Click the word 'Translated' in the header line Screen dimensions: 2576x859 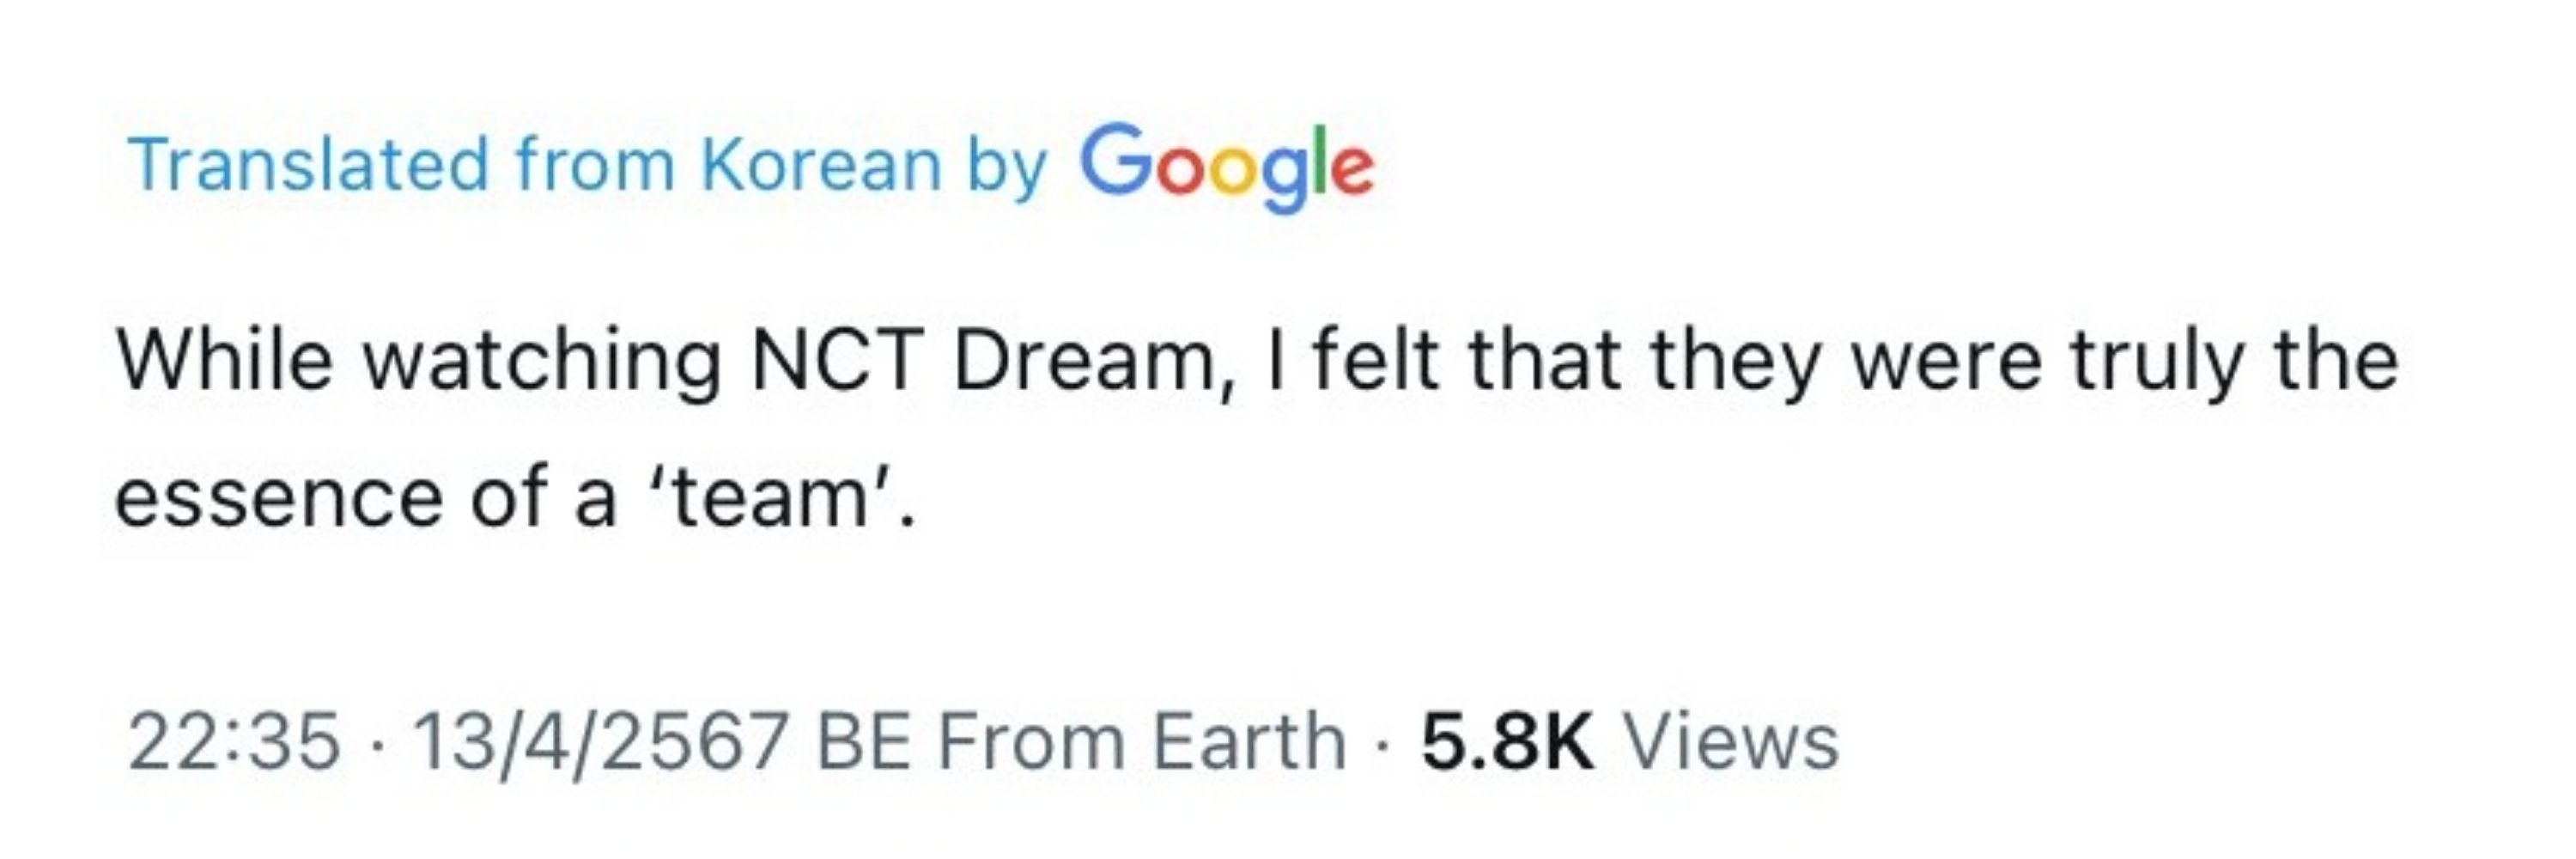click(x=308, y=163)
